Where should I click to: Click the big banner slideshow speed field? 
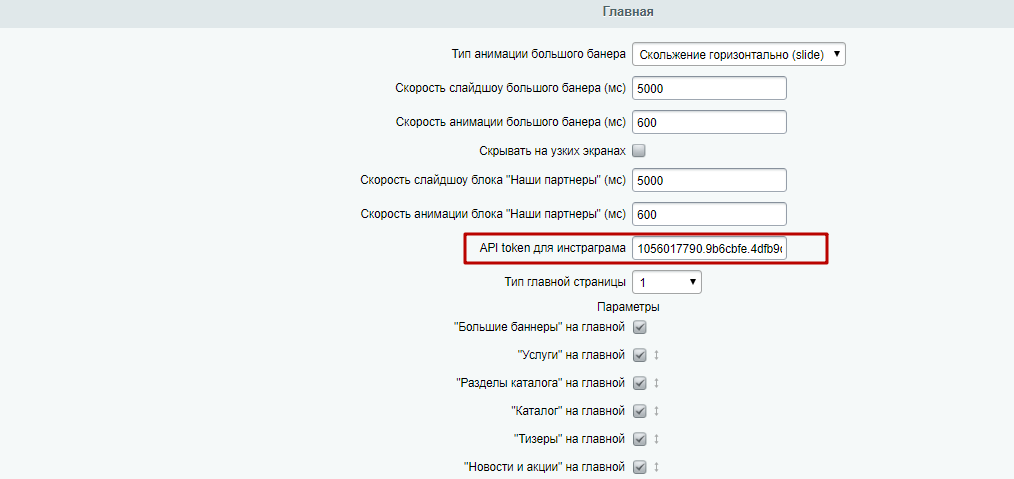[709, 89]
